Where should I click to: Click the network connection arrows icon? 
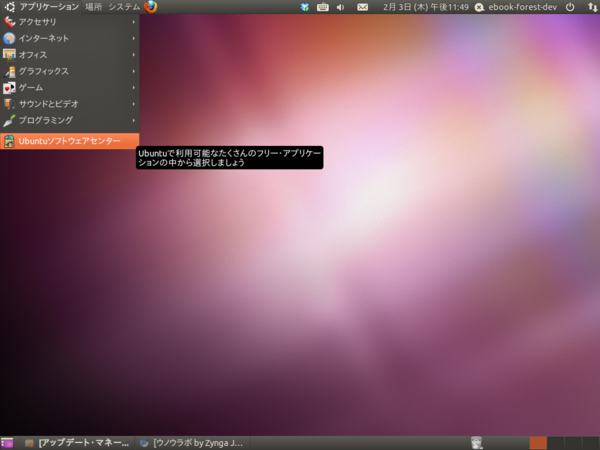(592, 7)
